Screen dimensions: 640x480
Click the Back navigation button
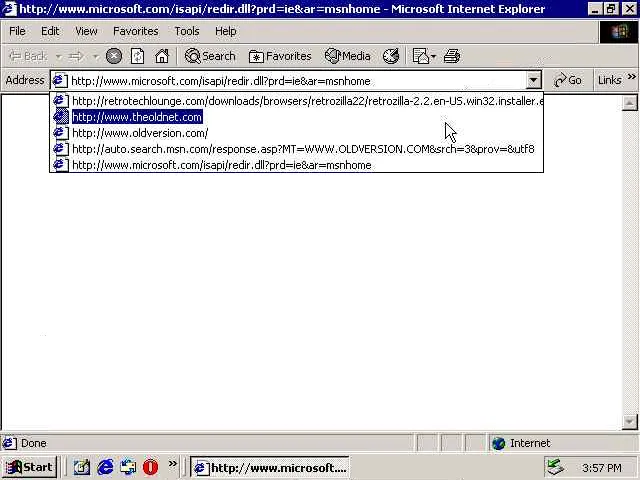pyautogui.click(x=28, y=56)
